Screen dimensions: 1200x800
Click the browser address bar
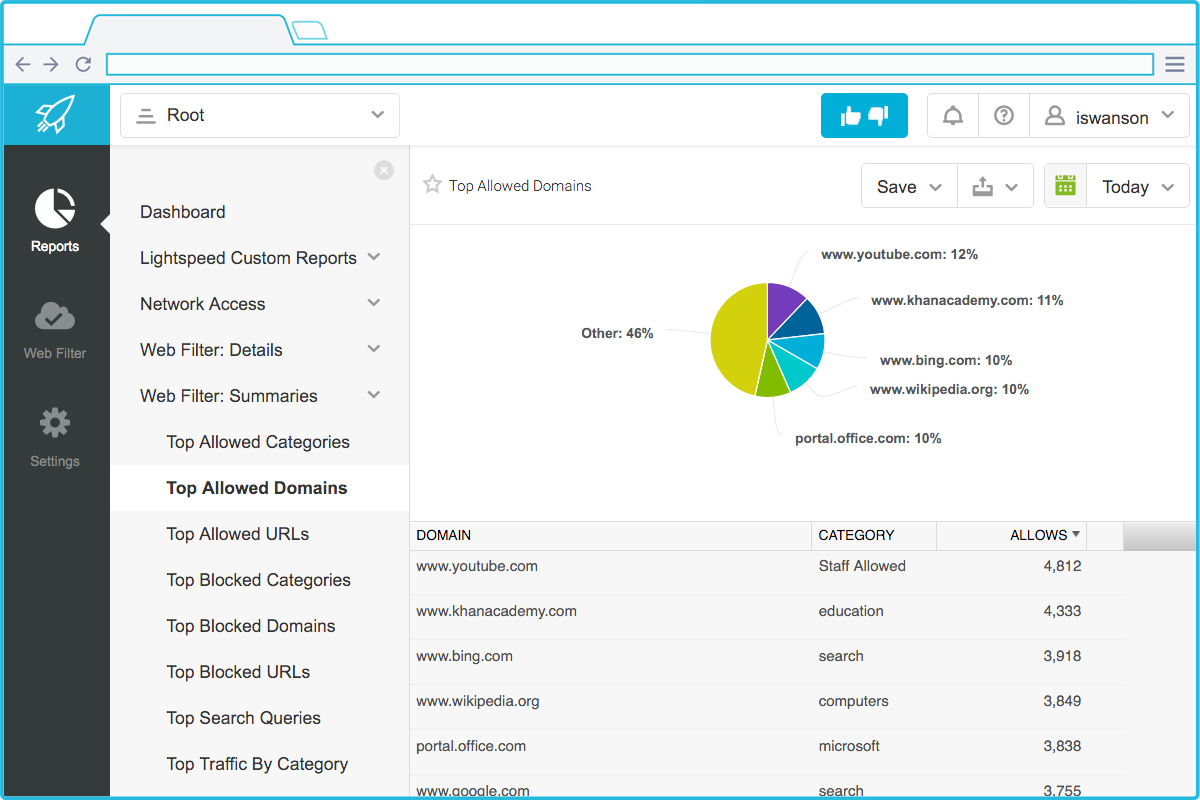(x=630, y=64)
